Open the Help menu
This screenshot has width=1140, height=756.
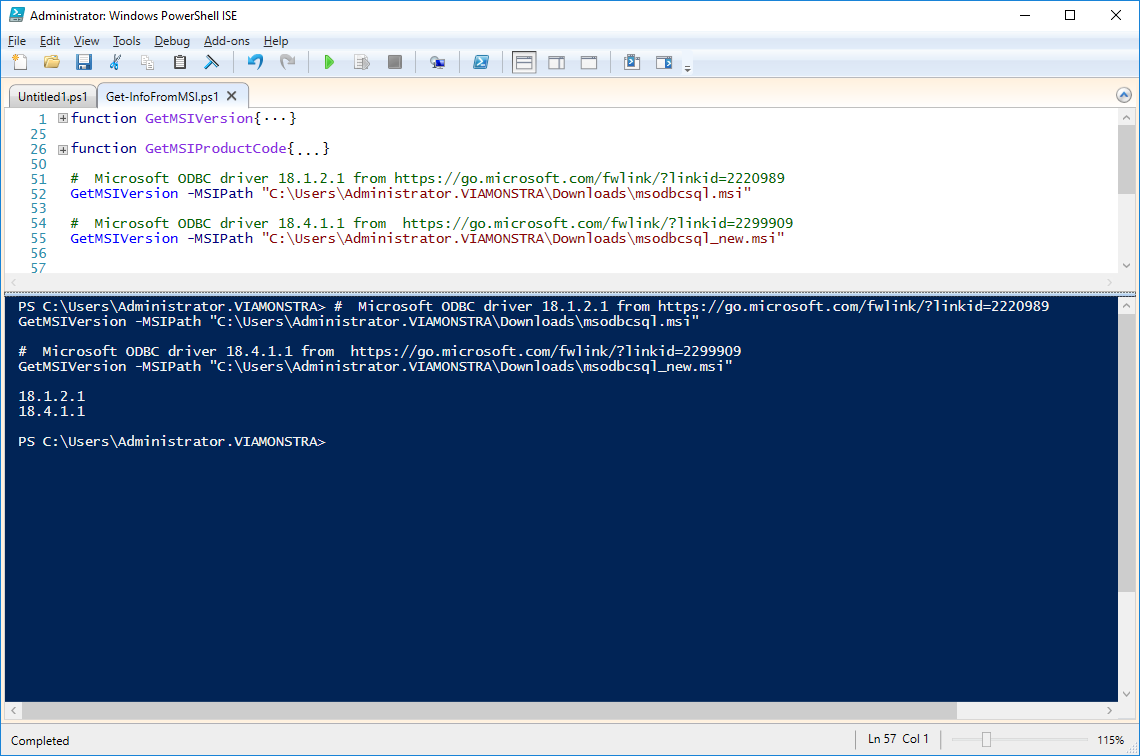276,41
